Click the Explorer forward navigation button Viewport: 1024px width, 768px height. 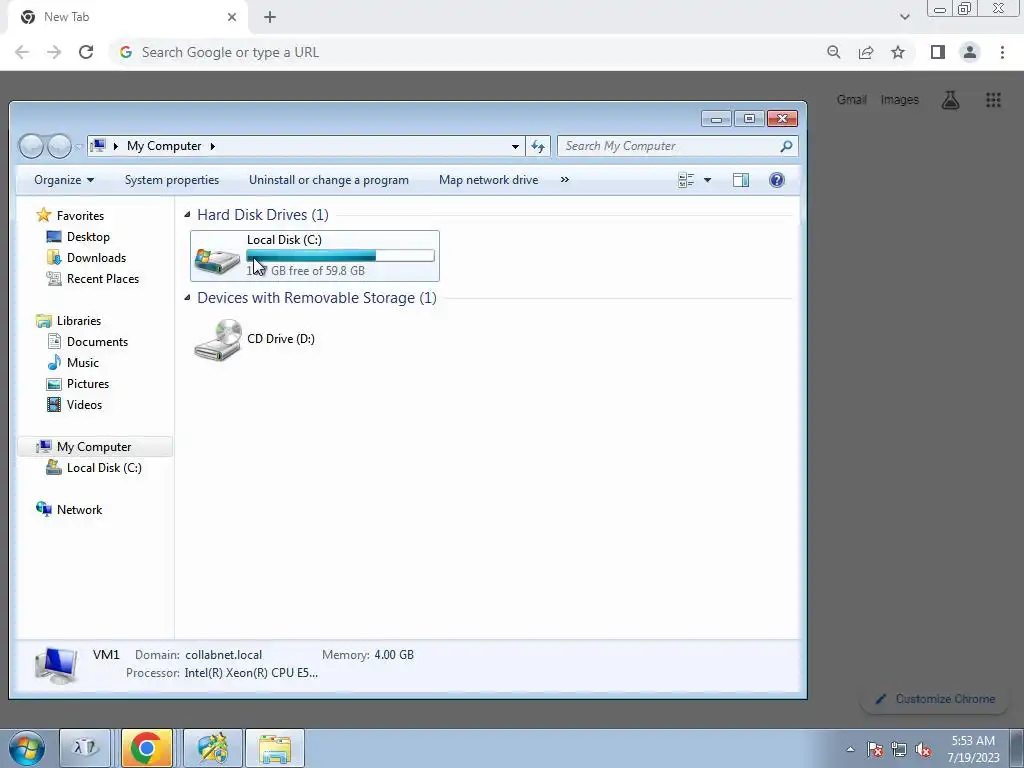(59, 146)
